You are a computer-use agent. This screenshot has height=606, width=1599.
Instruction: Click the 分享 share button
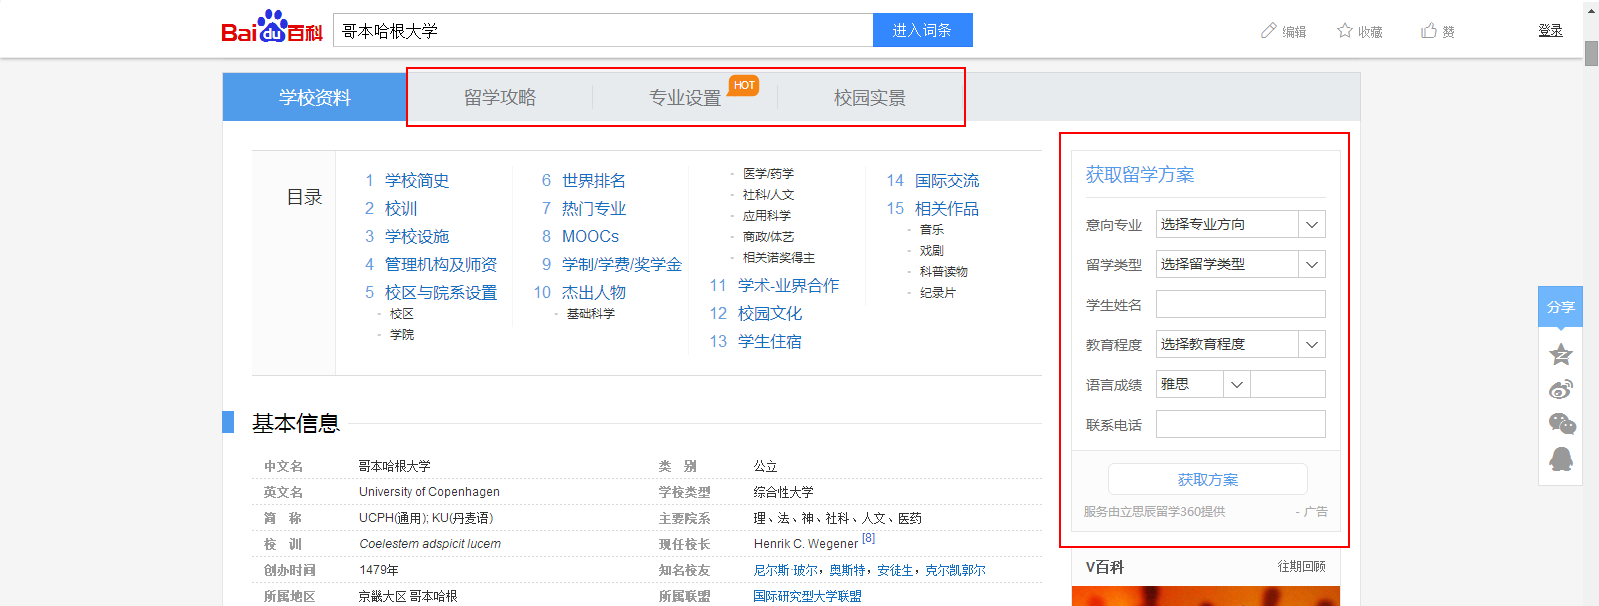[1560, 307]
